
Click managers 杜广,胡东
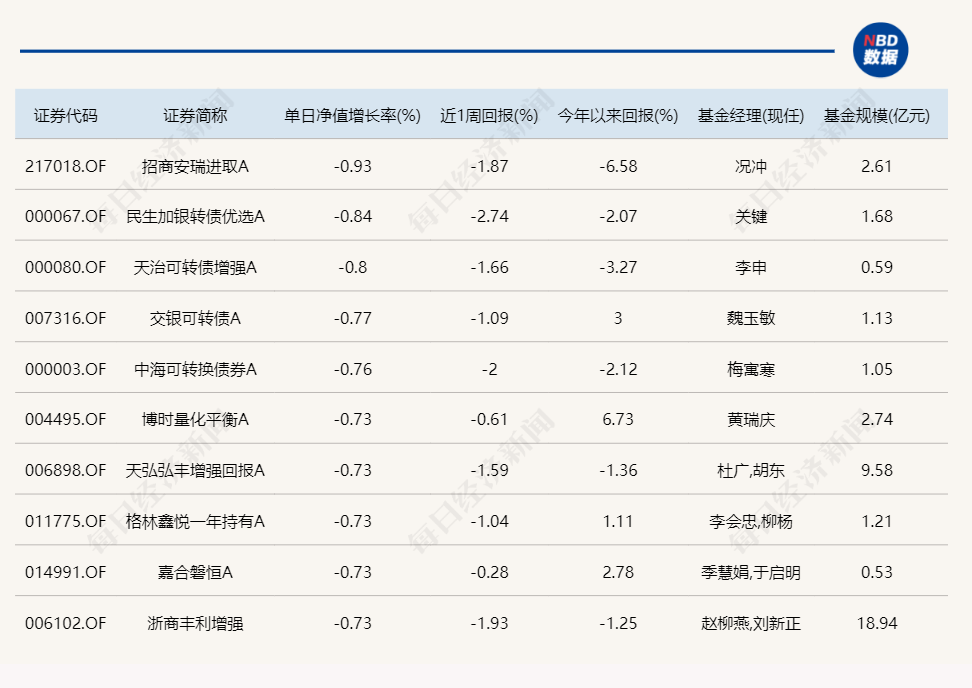pyautogui.click(x=751, y=470)
